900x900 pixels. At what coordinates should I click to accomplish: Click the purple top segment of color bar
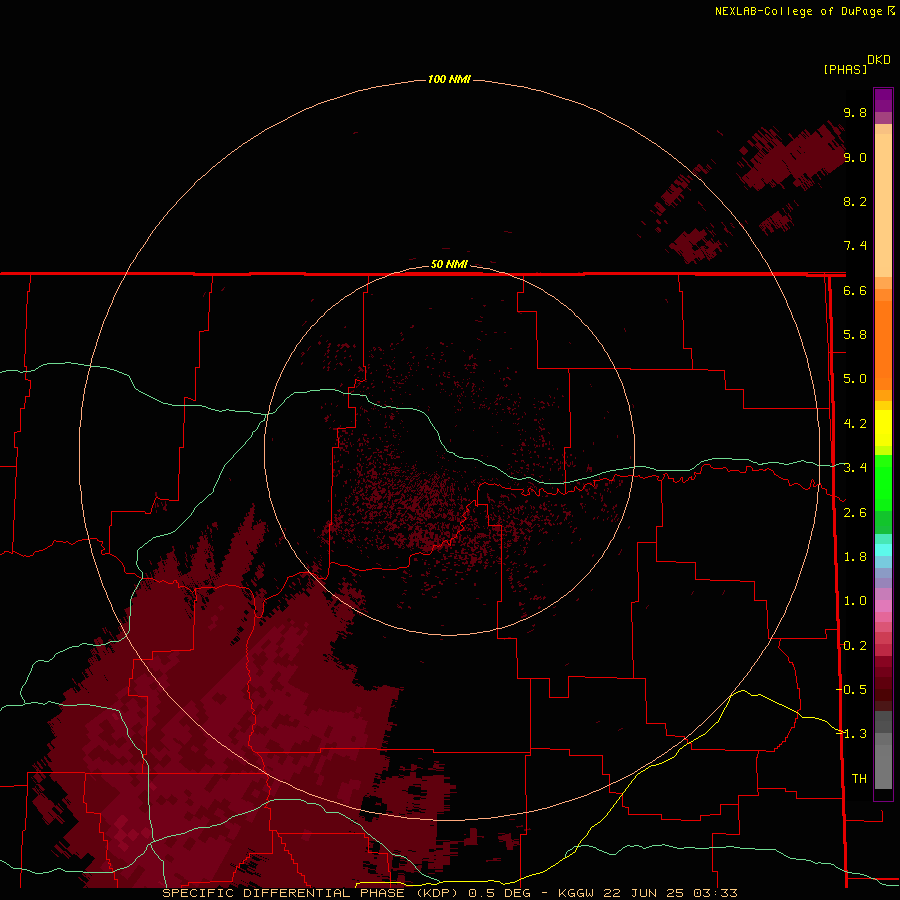[883, 100]
